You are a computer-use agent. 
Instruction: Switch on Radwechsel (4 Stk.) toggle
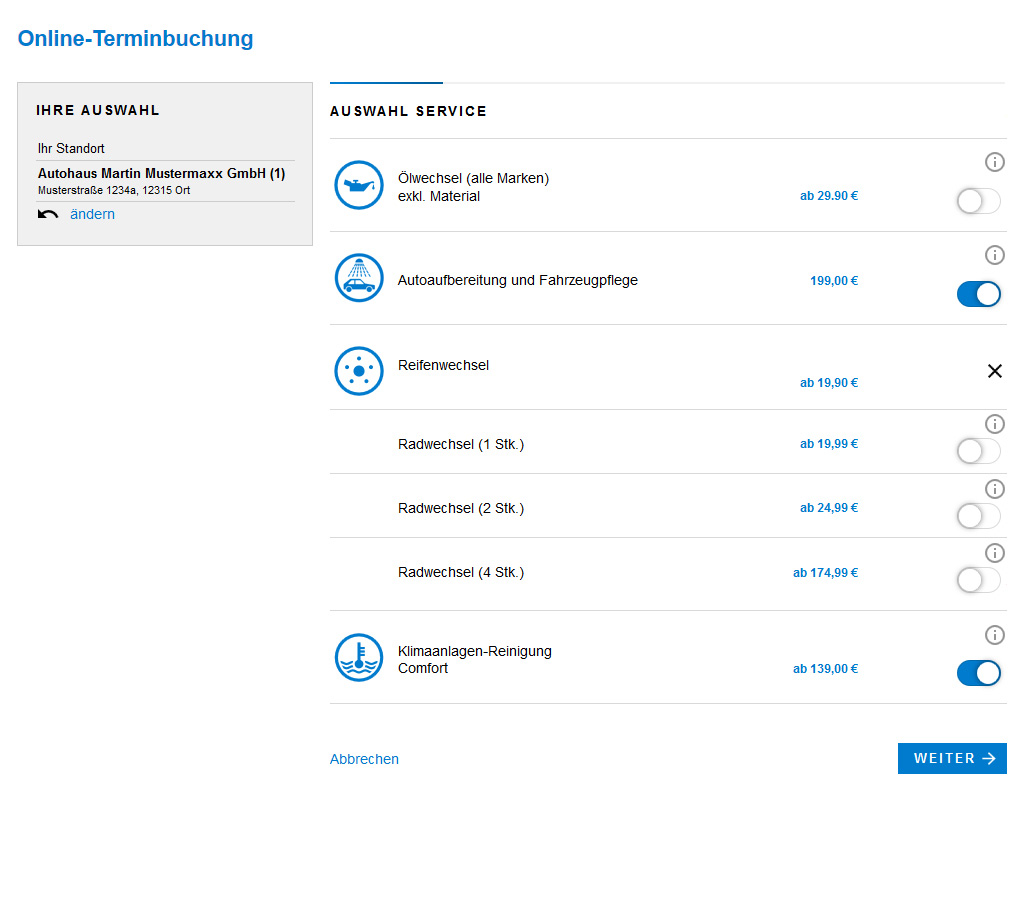click(978, 580)
